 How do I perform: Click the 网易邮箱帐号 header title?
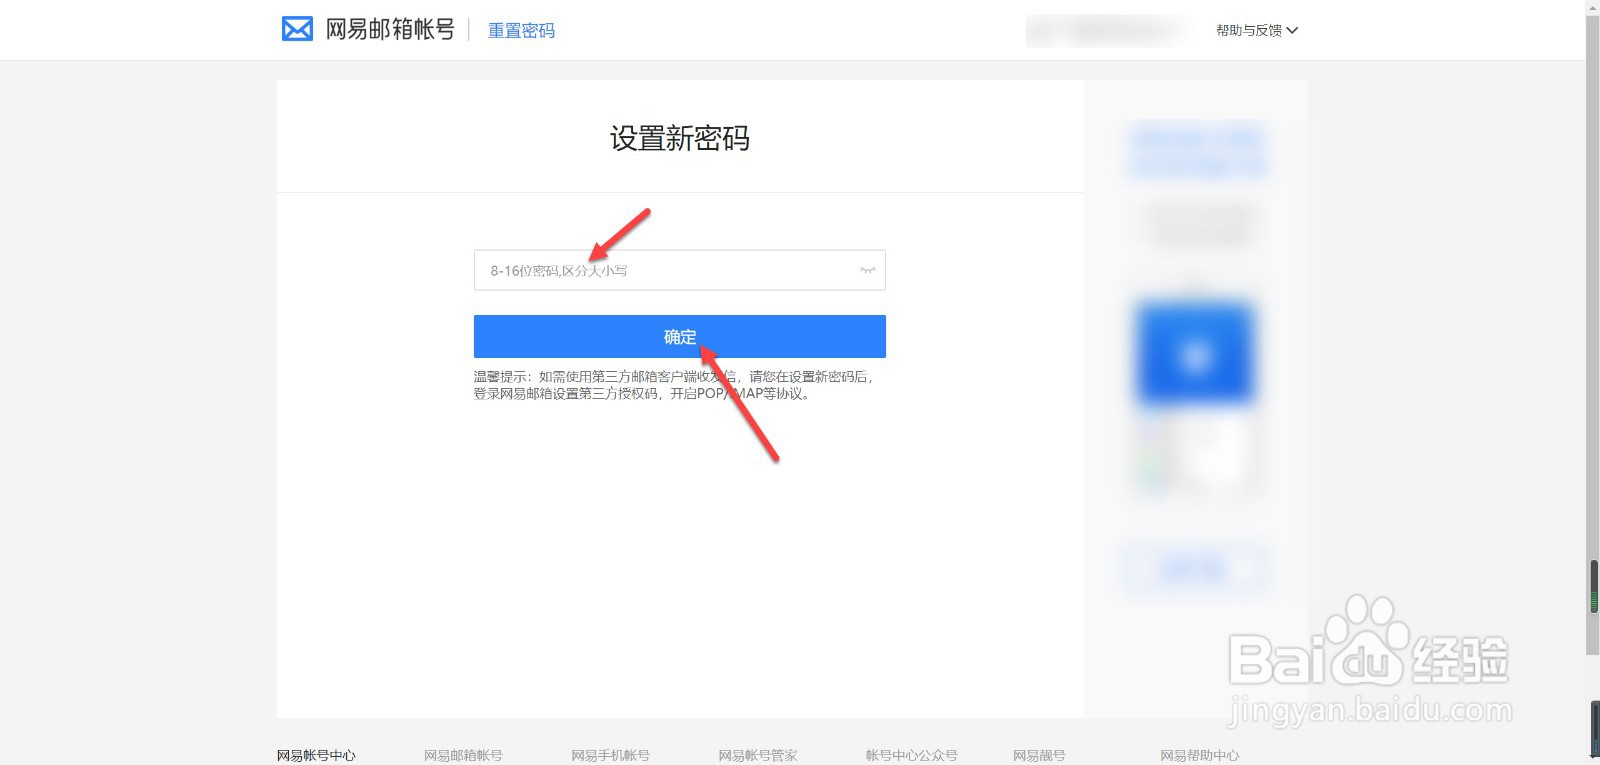tap(390, 29)
